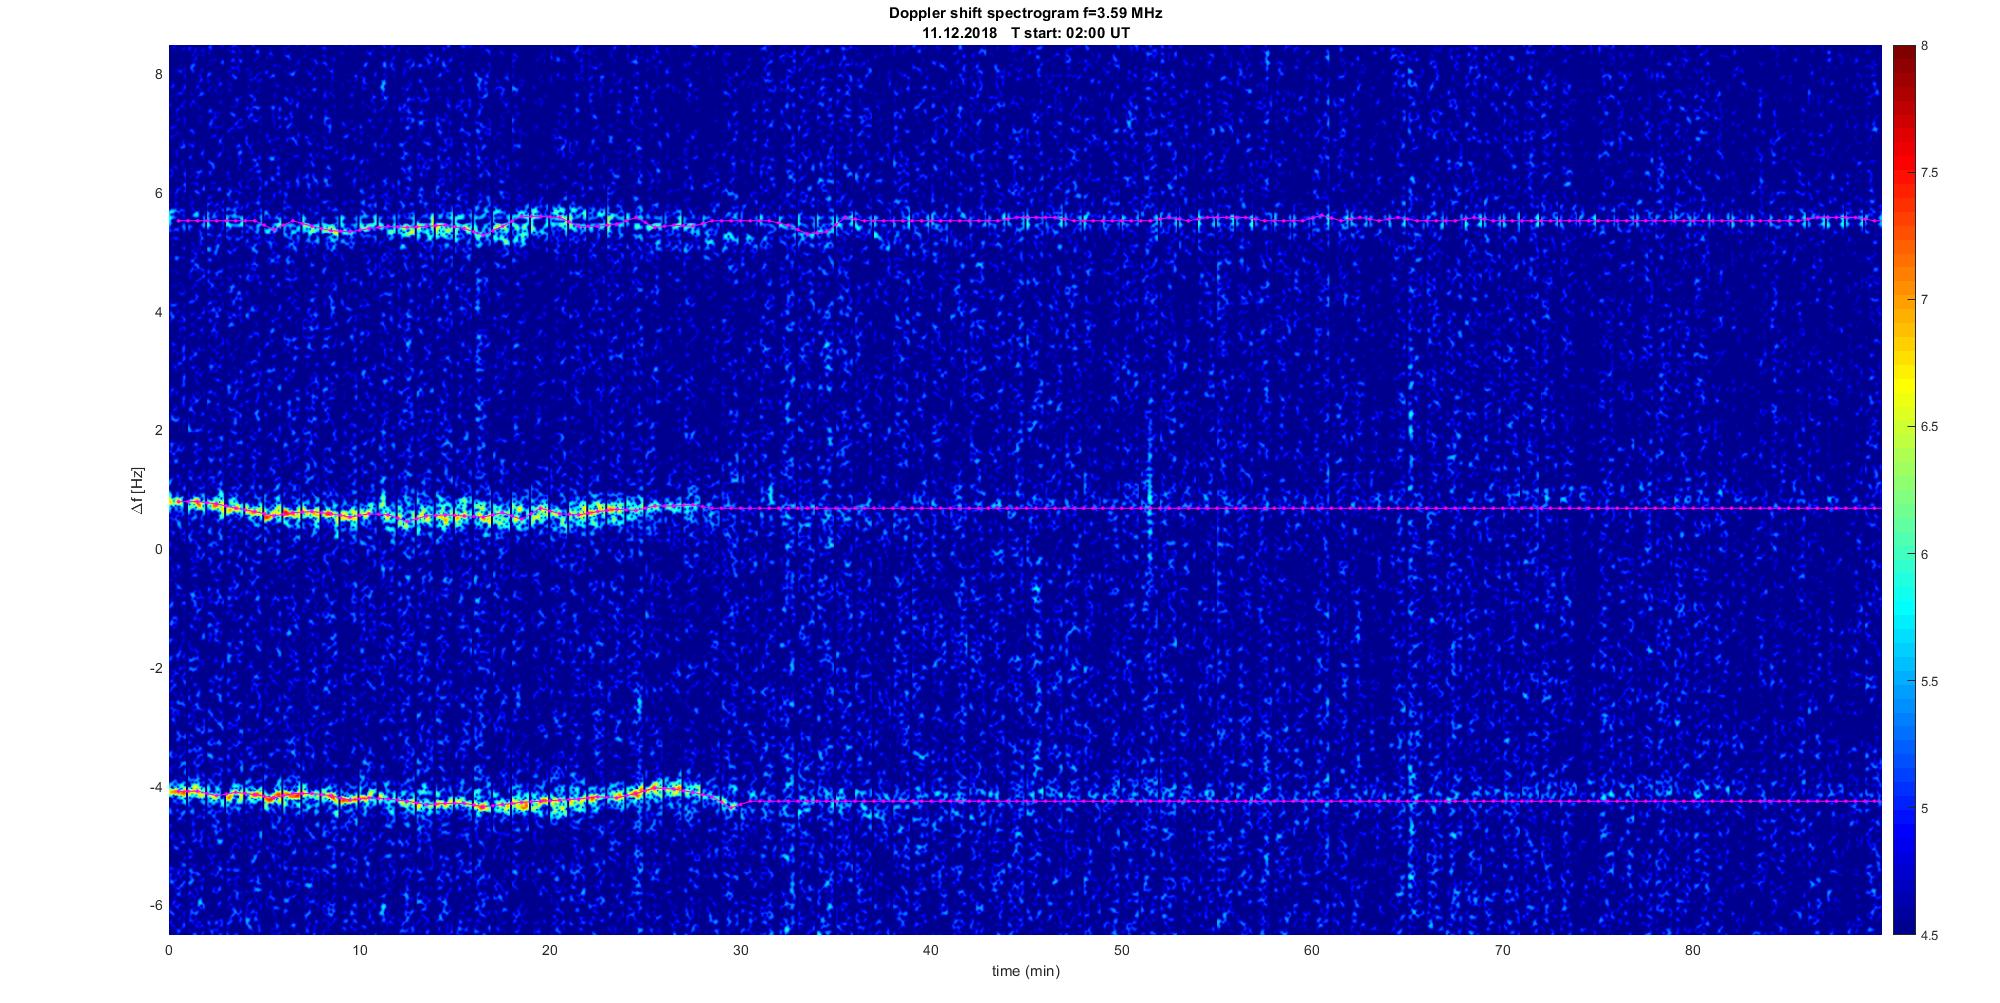This screenshot has height=1003, width=2000.
Task: Click the colorbar tick label '7.5'
Action: (1929, 173)
